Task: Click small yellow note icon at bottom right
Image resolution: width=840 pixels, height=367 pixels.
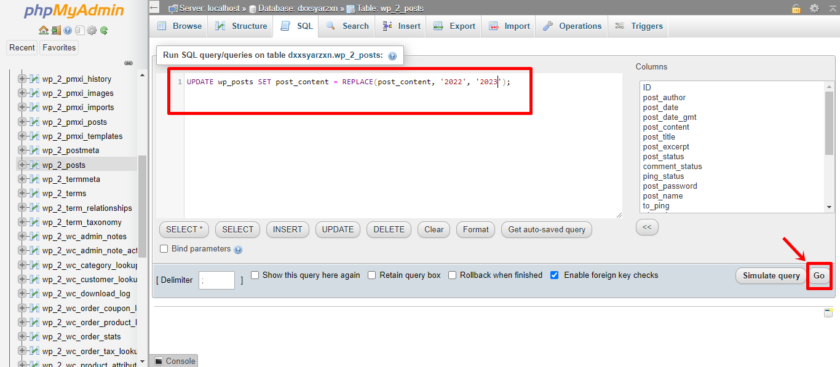Action: 828,313
